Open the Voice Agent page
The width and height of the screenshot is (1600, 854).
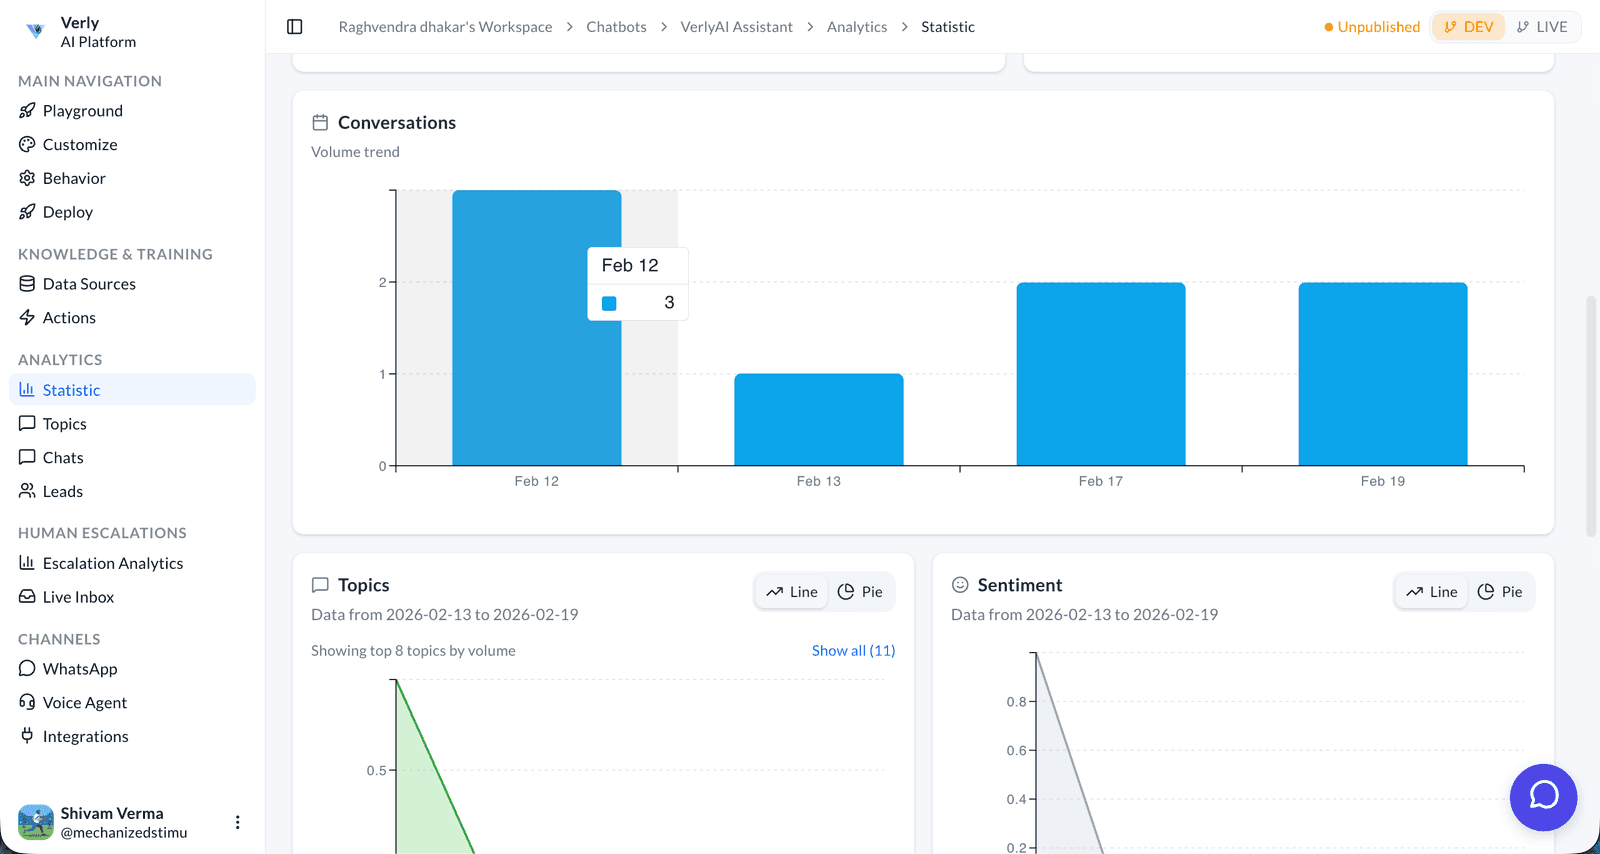coord(84,703)
